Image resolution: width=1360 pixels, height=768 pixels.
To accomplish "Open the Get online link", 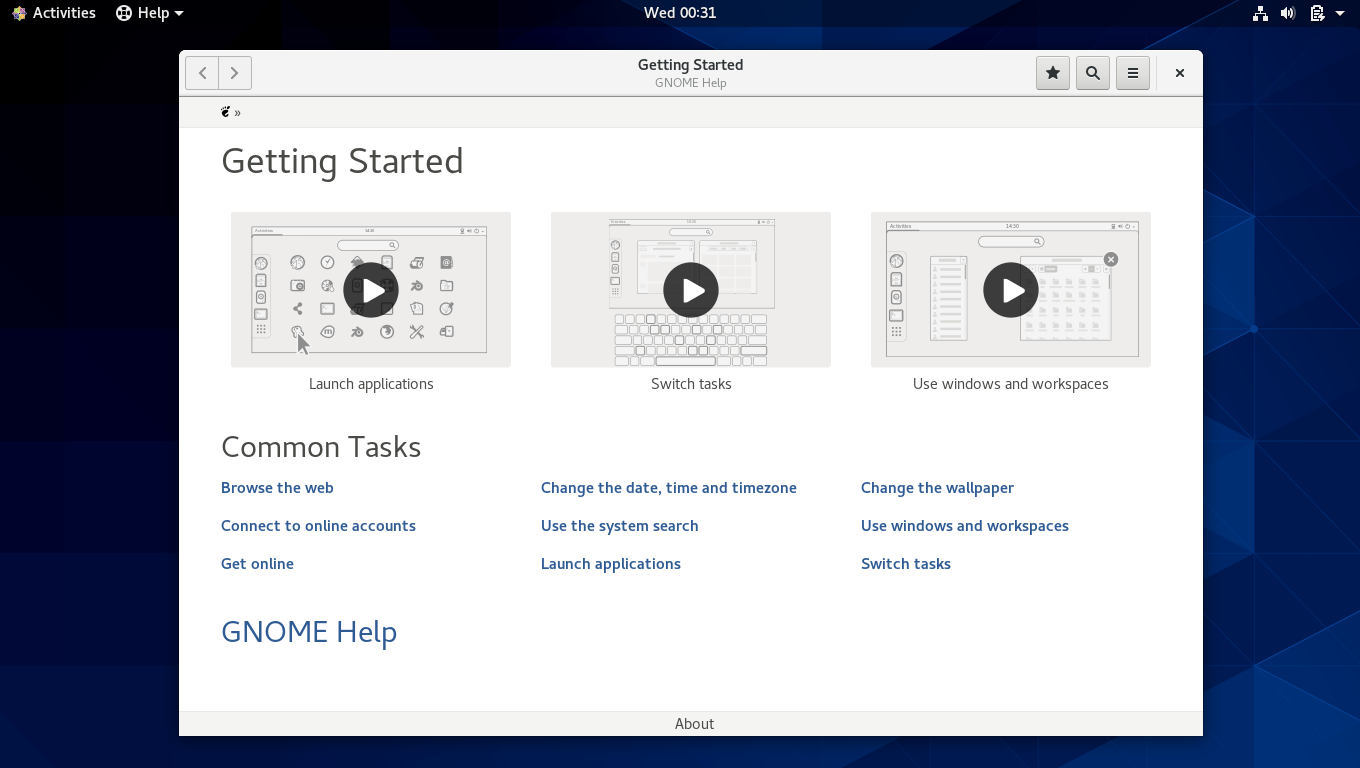I will coord(257,564).
